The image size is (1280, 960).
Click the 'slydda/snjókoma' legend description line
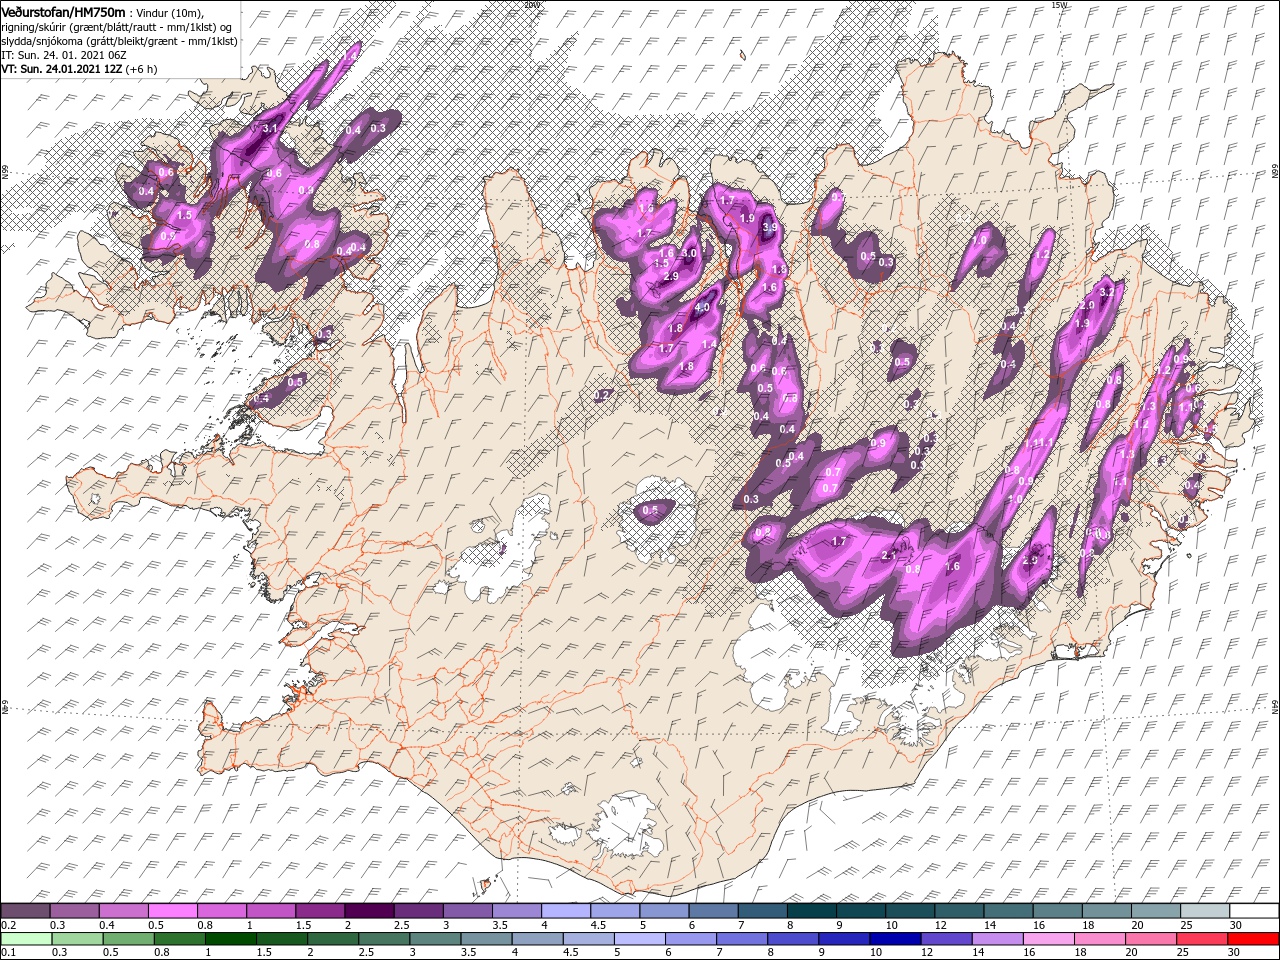(120, 41)
